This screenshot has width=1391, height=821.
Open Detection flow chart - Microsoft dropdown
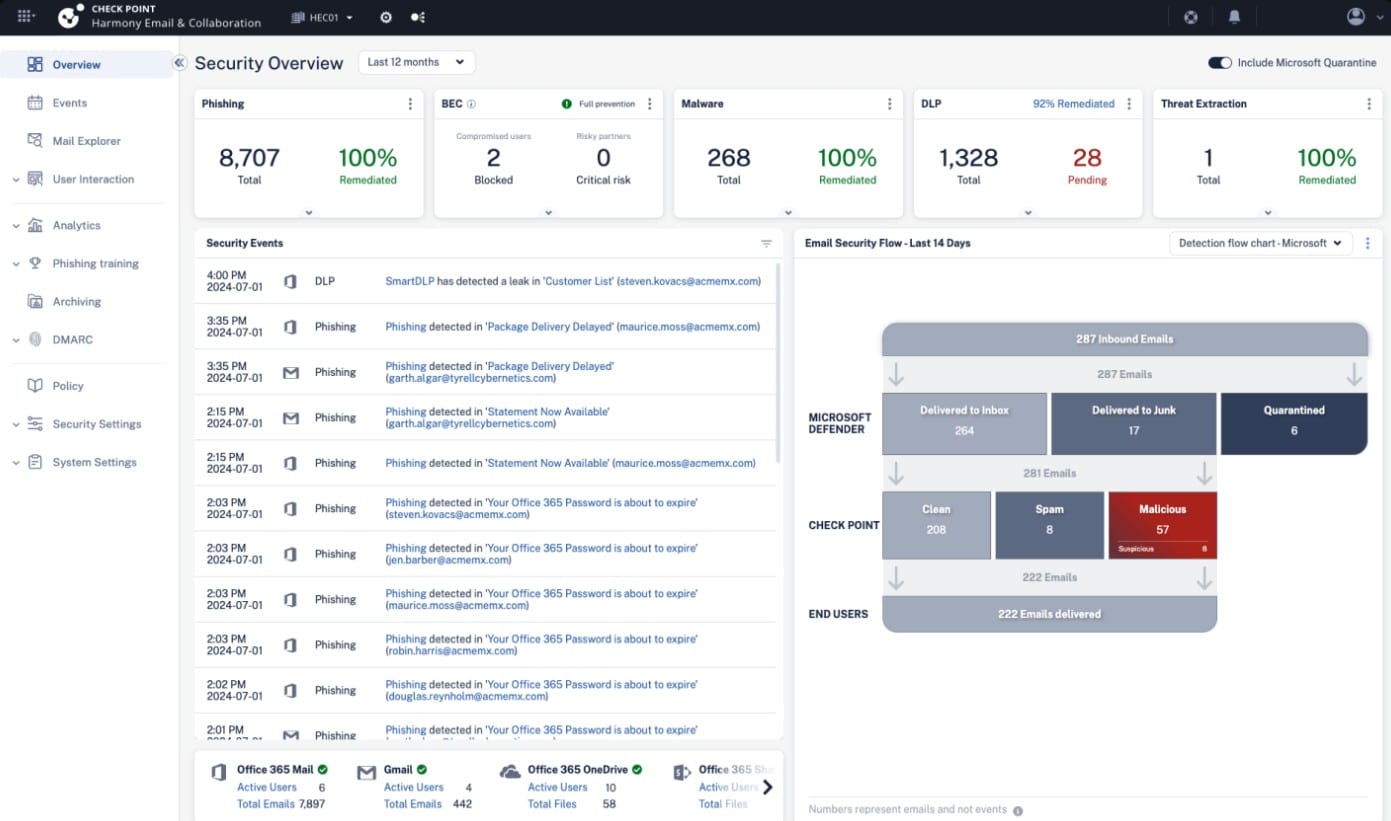pyautogui.click(x=1259, y=243)
